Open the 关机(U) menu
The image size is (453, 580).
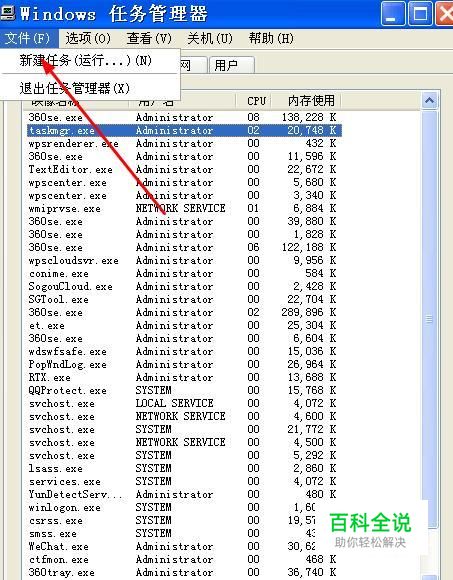click(210, 38)
